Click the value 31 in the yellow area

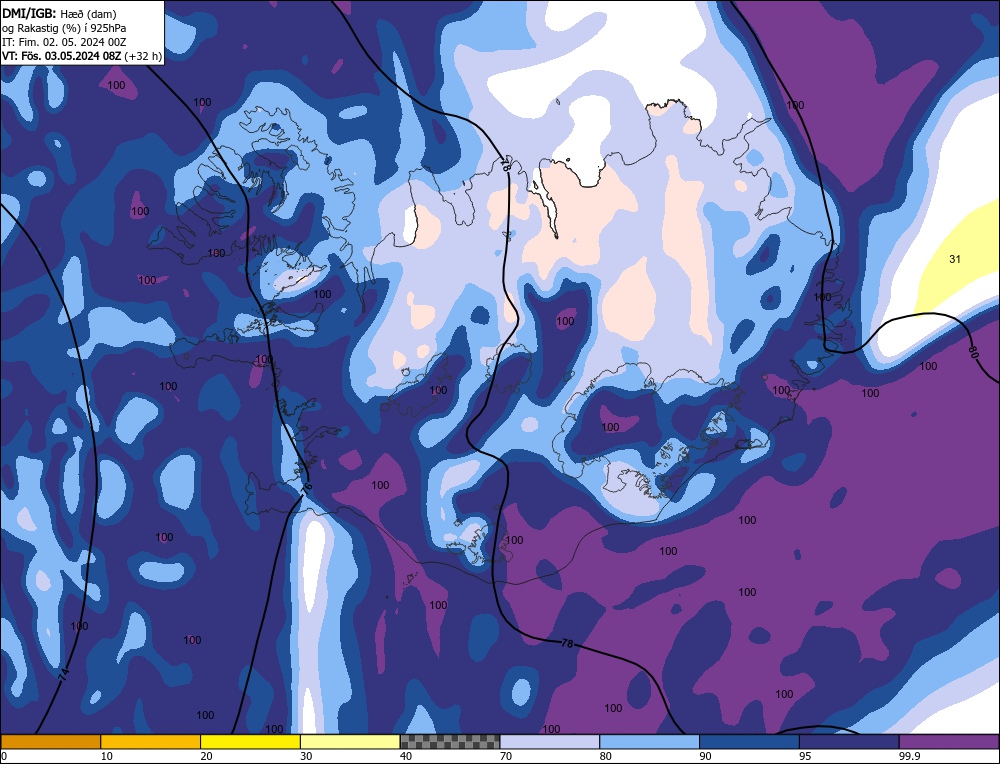pos(955,259)
